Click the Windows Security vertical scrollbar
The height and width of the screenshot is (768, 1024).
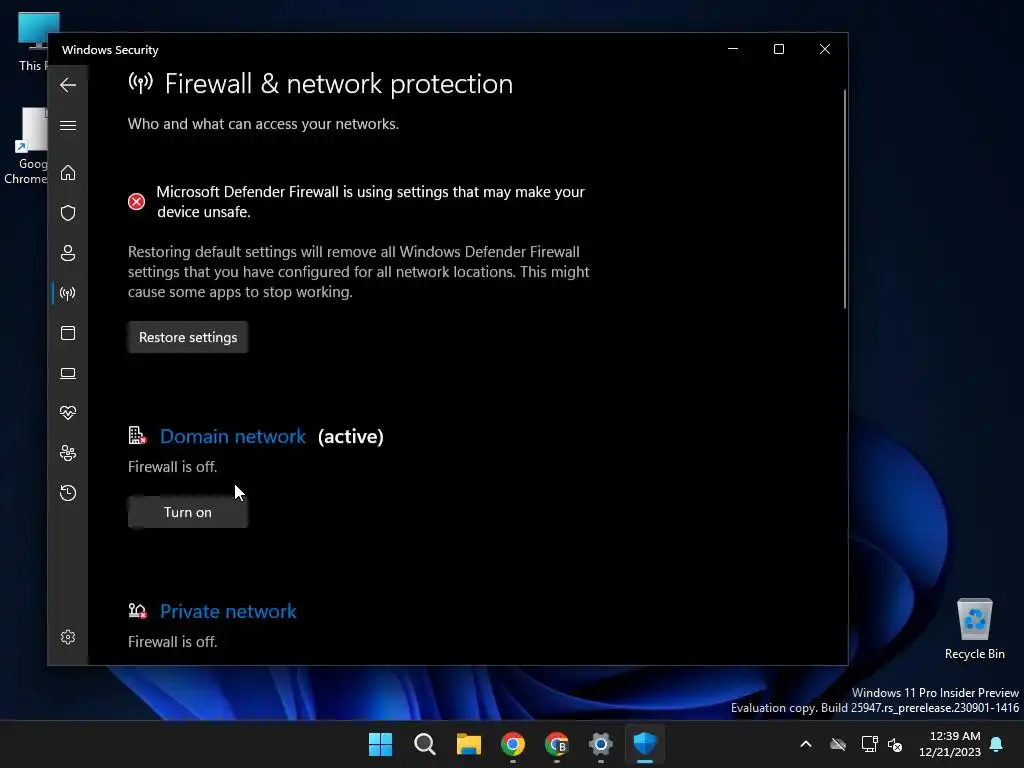[x=844, y=199]
